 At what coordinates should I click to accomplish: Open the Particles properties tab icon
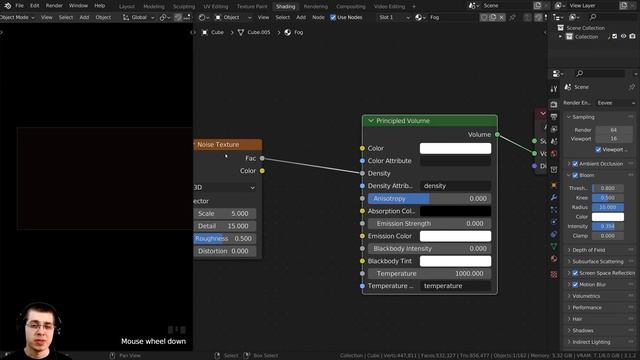click(x=554, y=210)
